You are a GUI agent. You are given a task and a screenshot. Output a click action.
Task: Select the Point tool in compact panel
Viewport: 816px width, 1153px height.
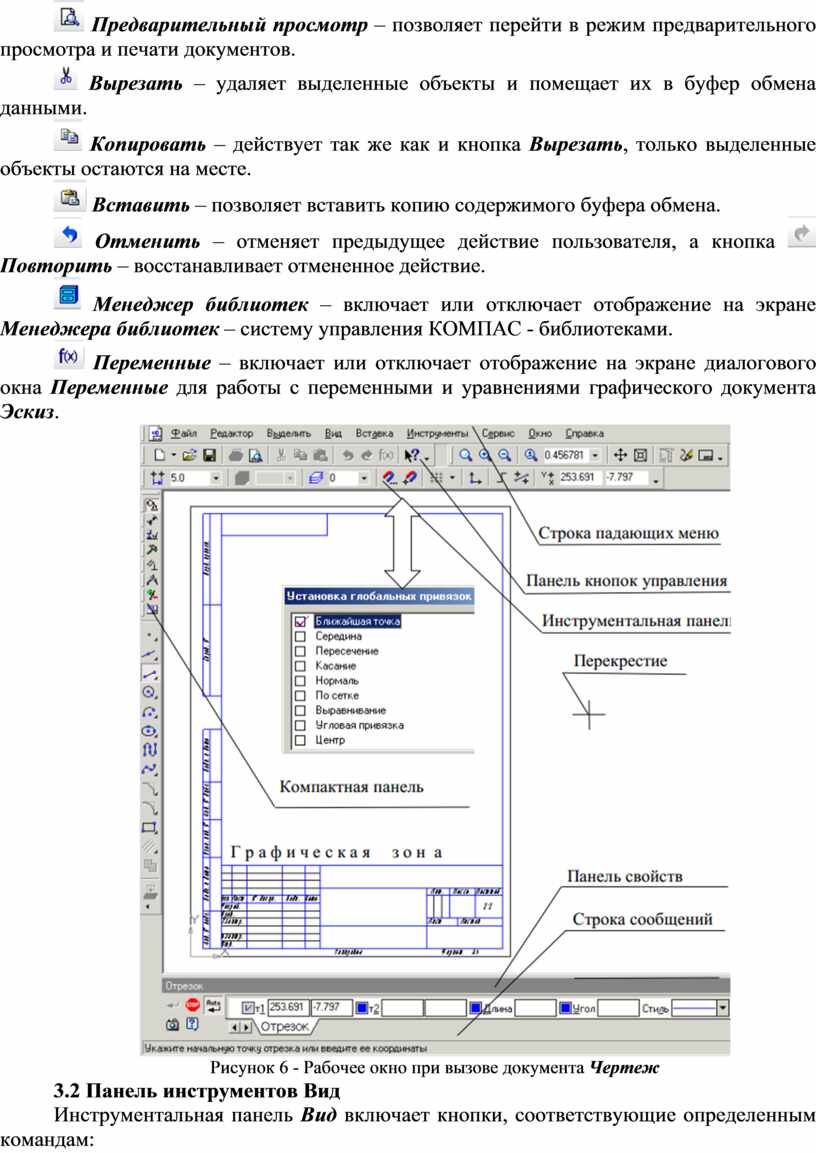150,635
